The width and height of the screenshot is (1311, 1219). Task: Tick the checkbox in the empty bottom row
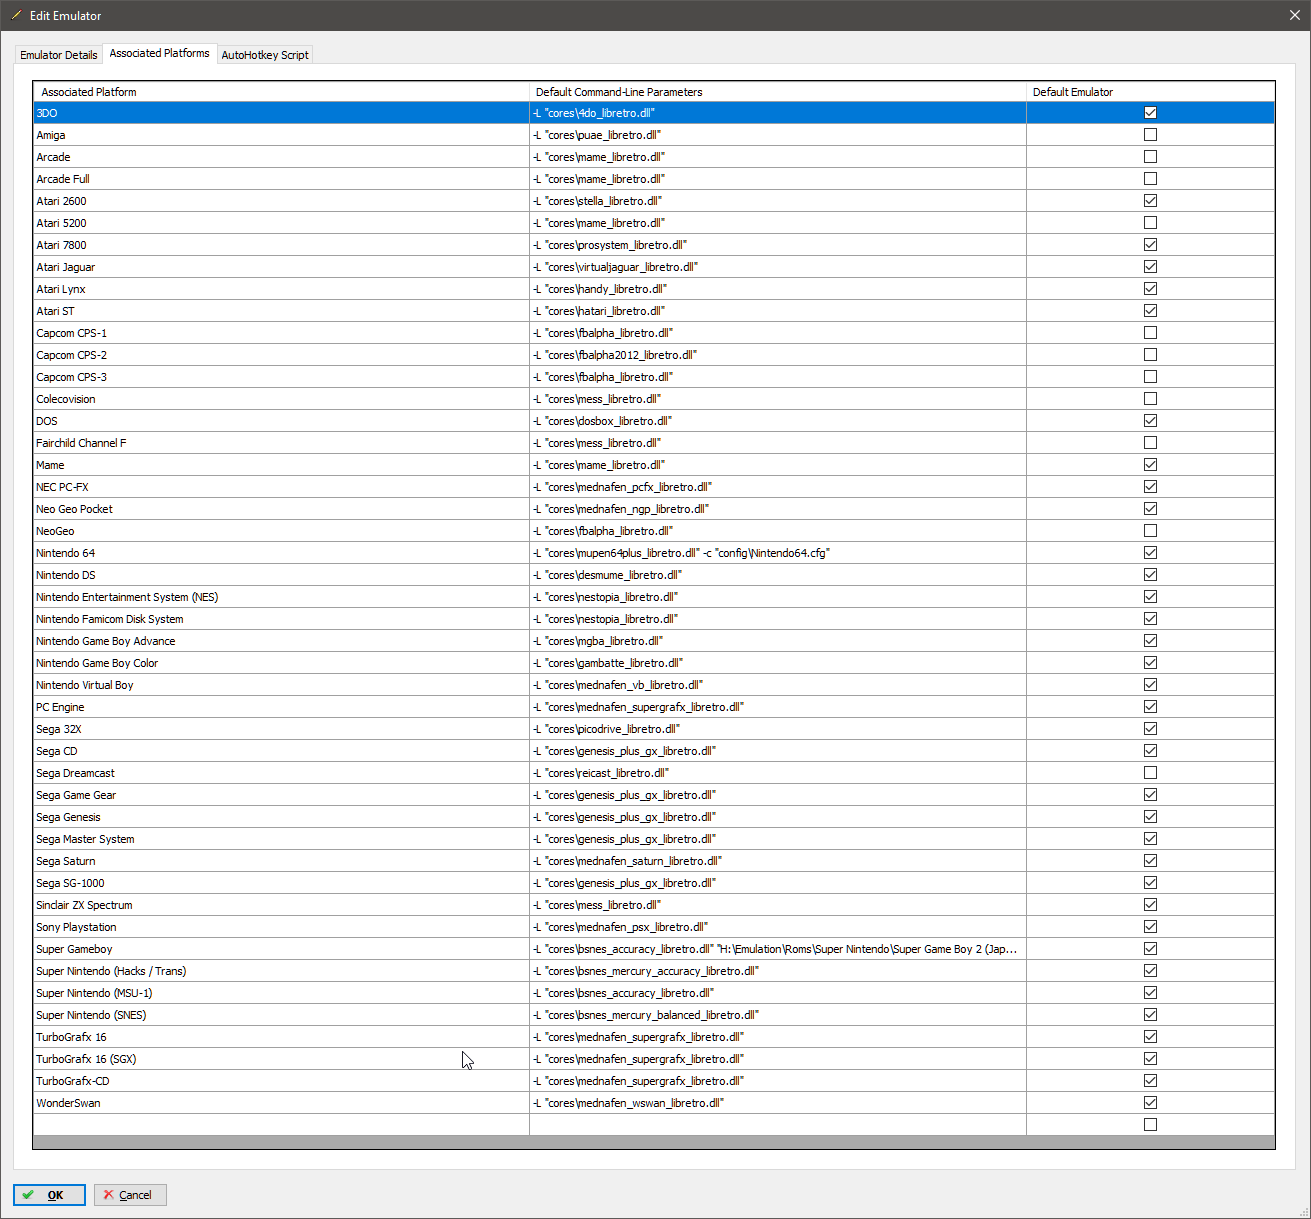pos(1150,1125)
